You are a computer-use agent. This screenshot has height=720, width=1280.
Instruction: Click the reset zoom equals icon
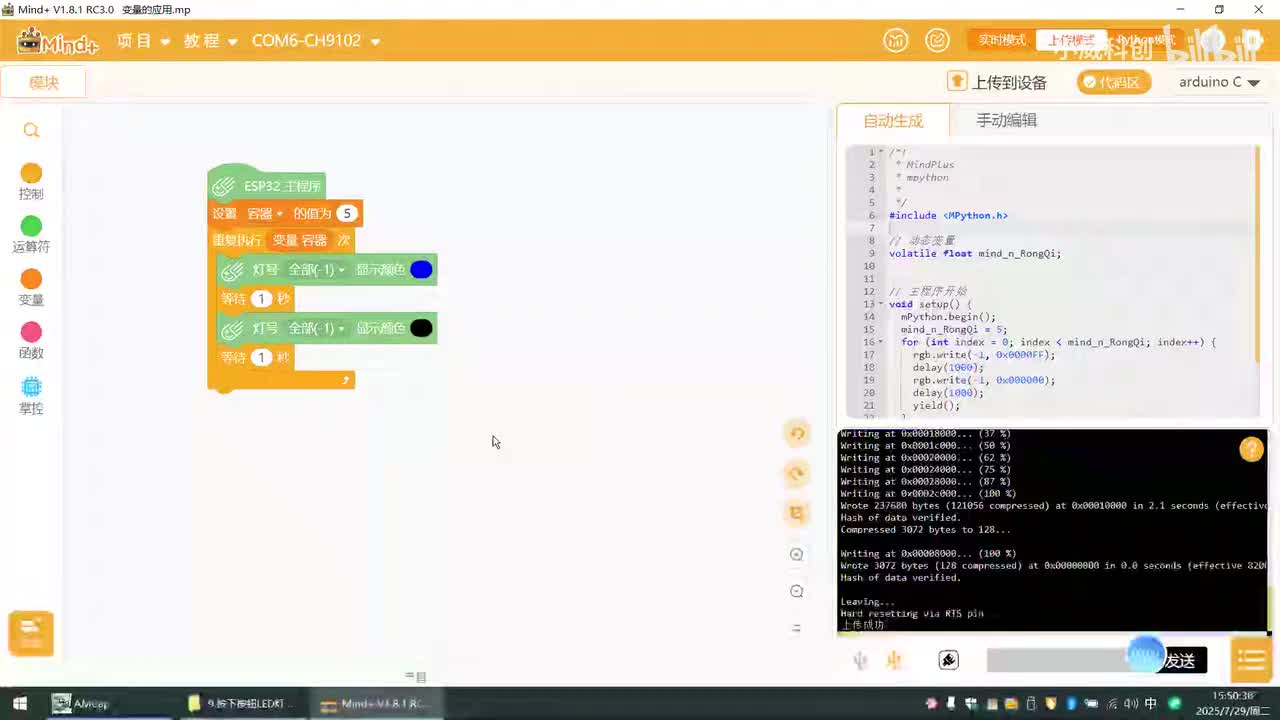(797, 628)
